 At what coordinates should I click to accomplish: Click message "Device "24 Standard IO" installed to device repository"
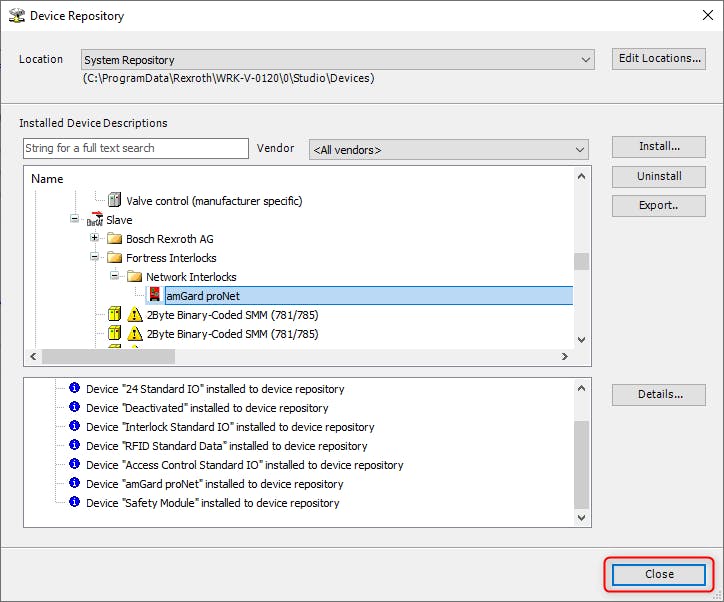click(x=215, y=389)
